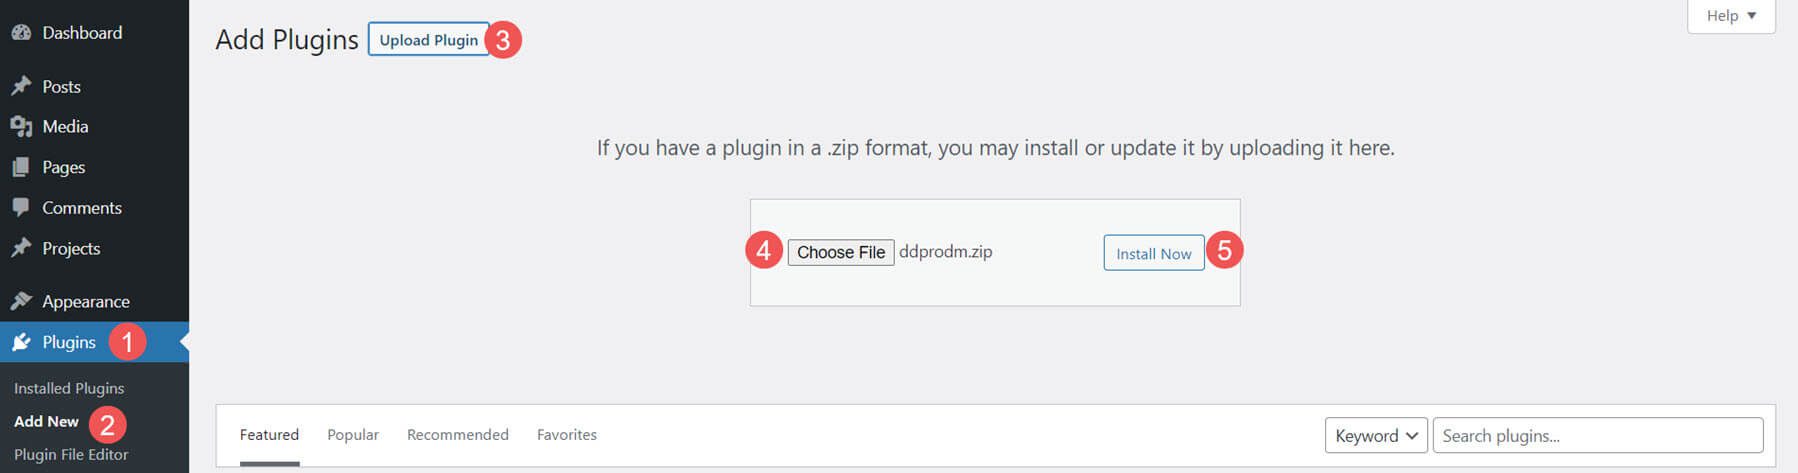This screenshot has width=1798, height=473.
Task: Click the Appearance paintbrush icon
Action: pyautogui.click(x=21, y=301)
